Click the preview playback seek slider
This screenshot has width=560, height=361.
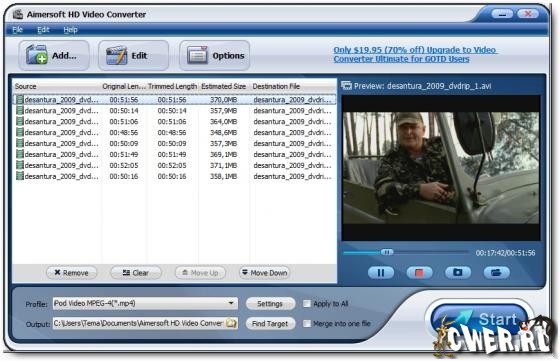(x=406, y=252)
